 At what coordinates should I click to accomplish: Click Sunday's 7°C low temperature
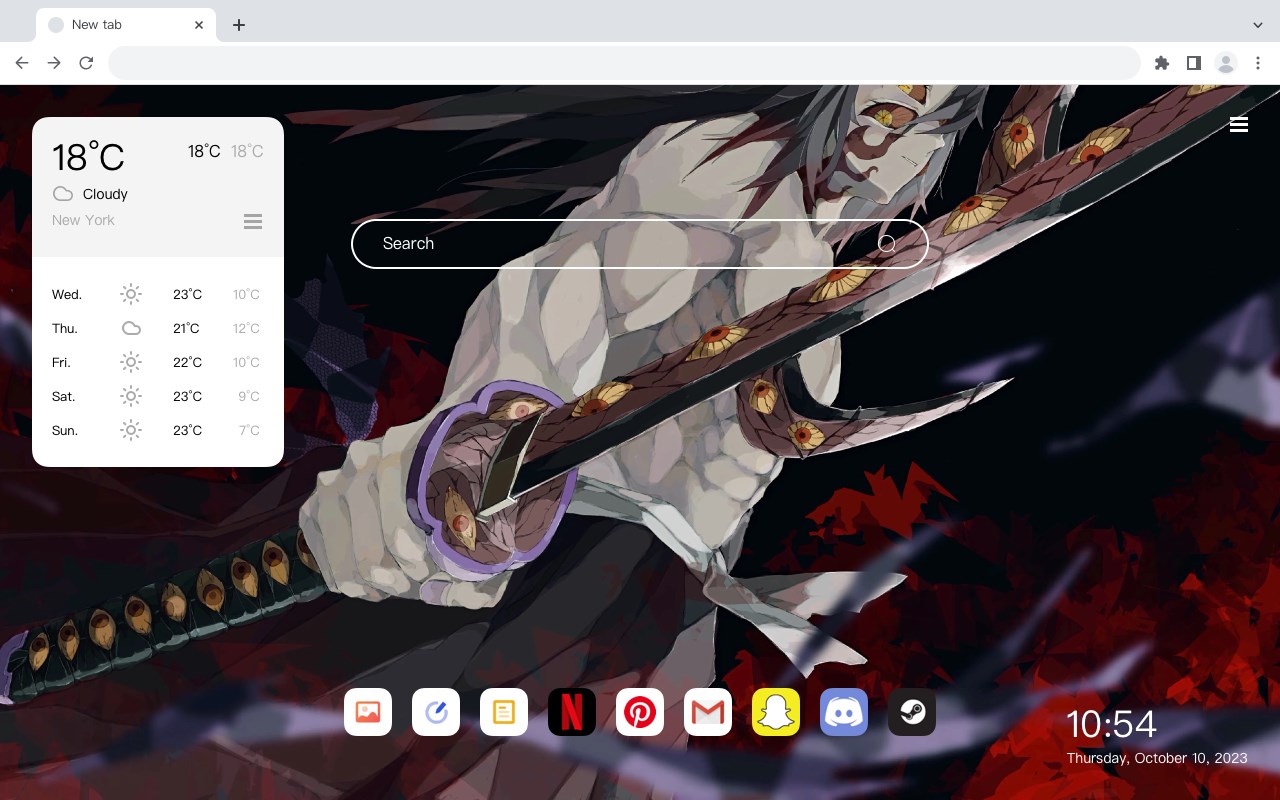[x=249, y=431]
